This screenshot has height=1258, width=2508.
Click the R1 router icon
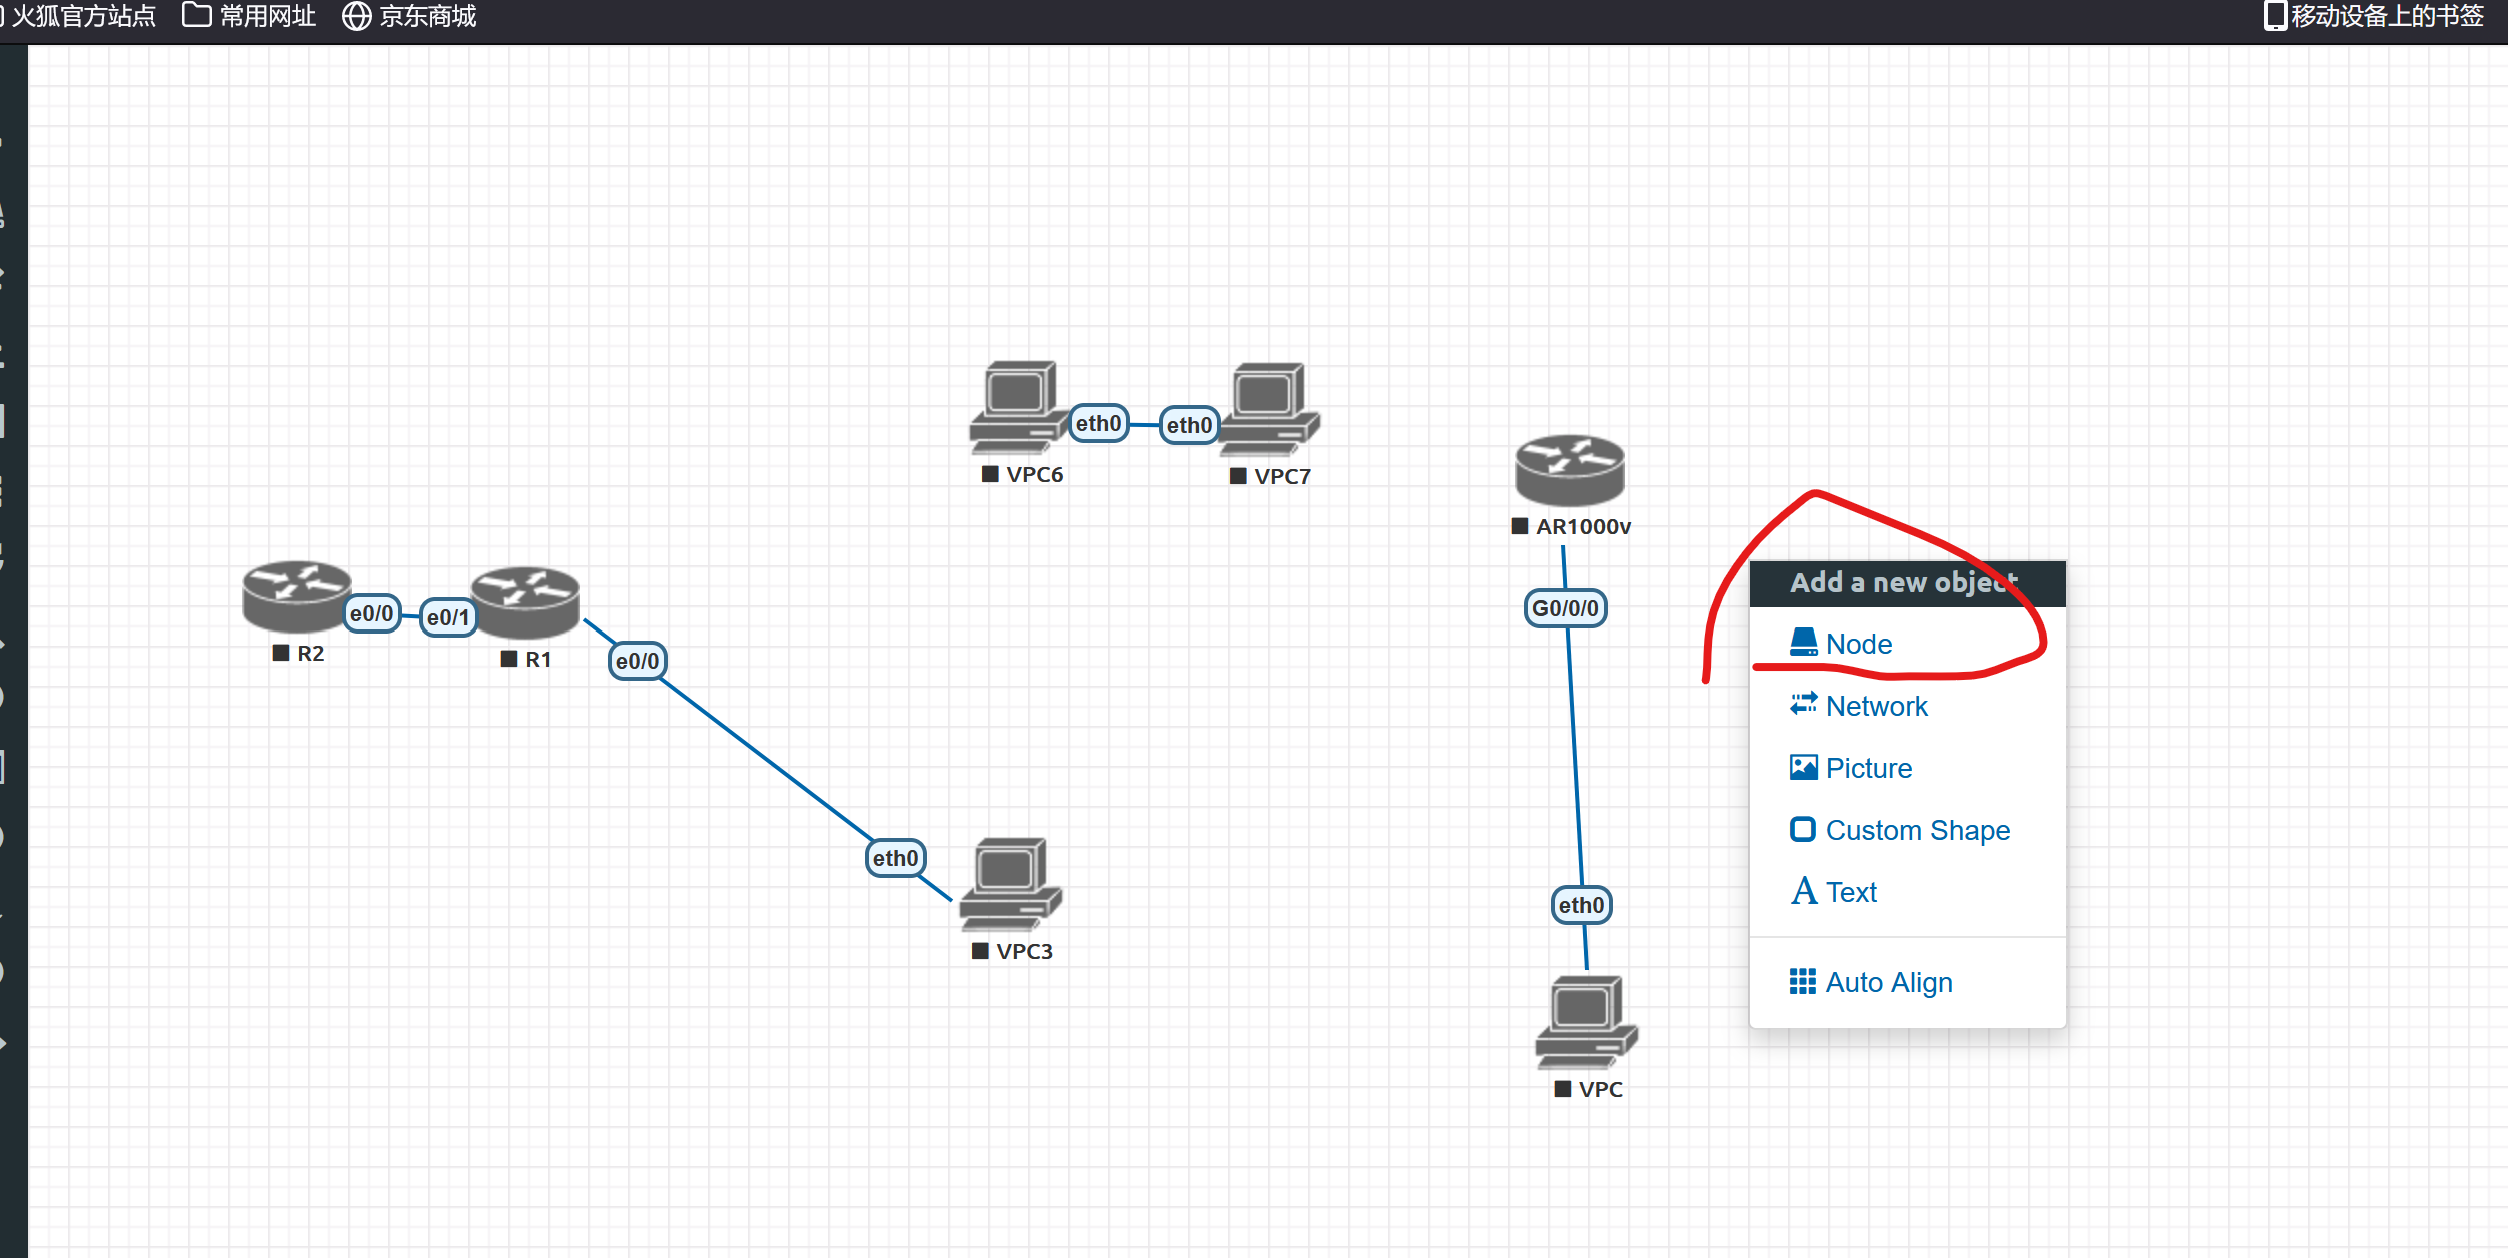[x=526, y=602]
